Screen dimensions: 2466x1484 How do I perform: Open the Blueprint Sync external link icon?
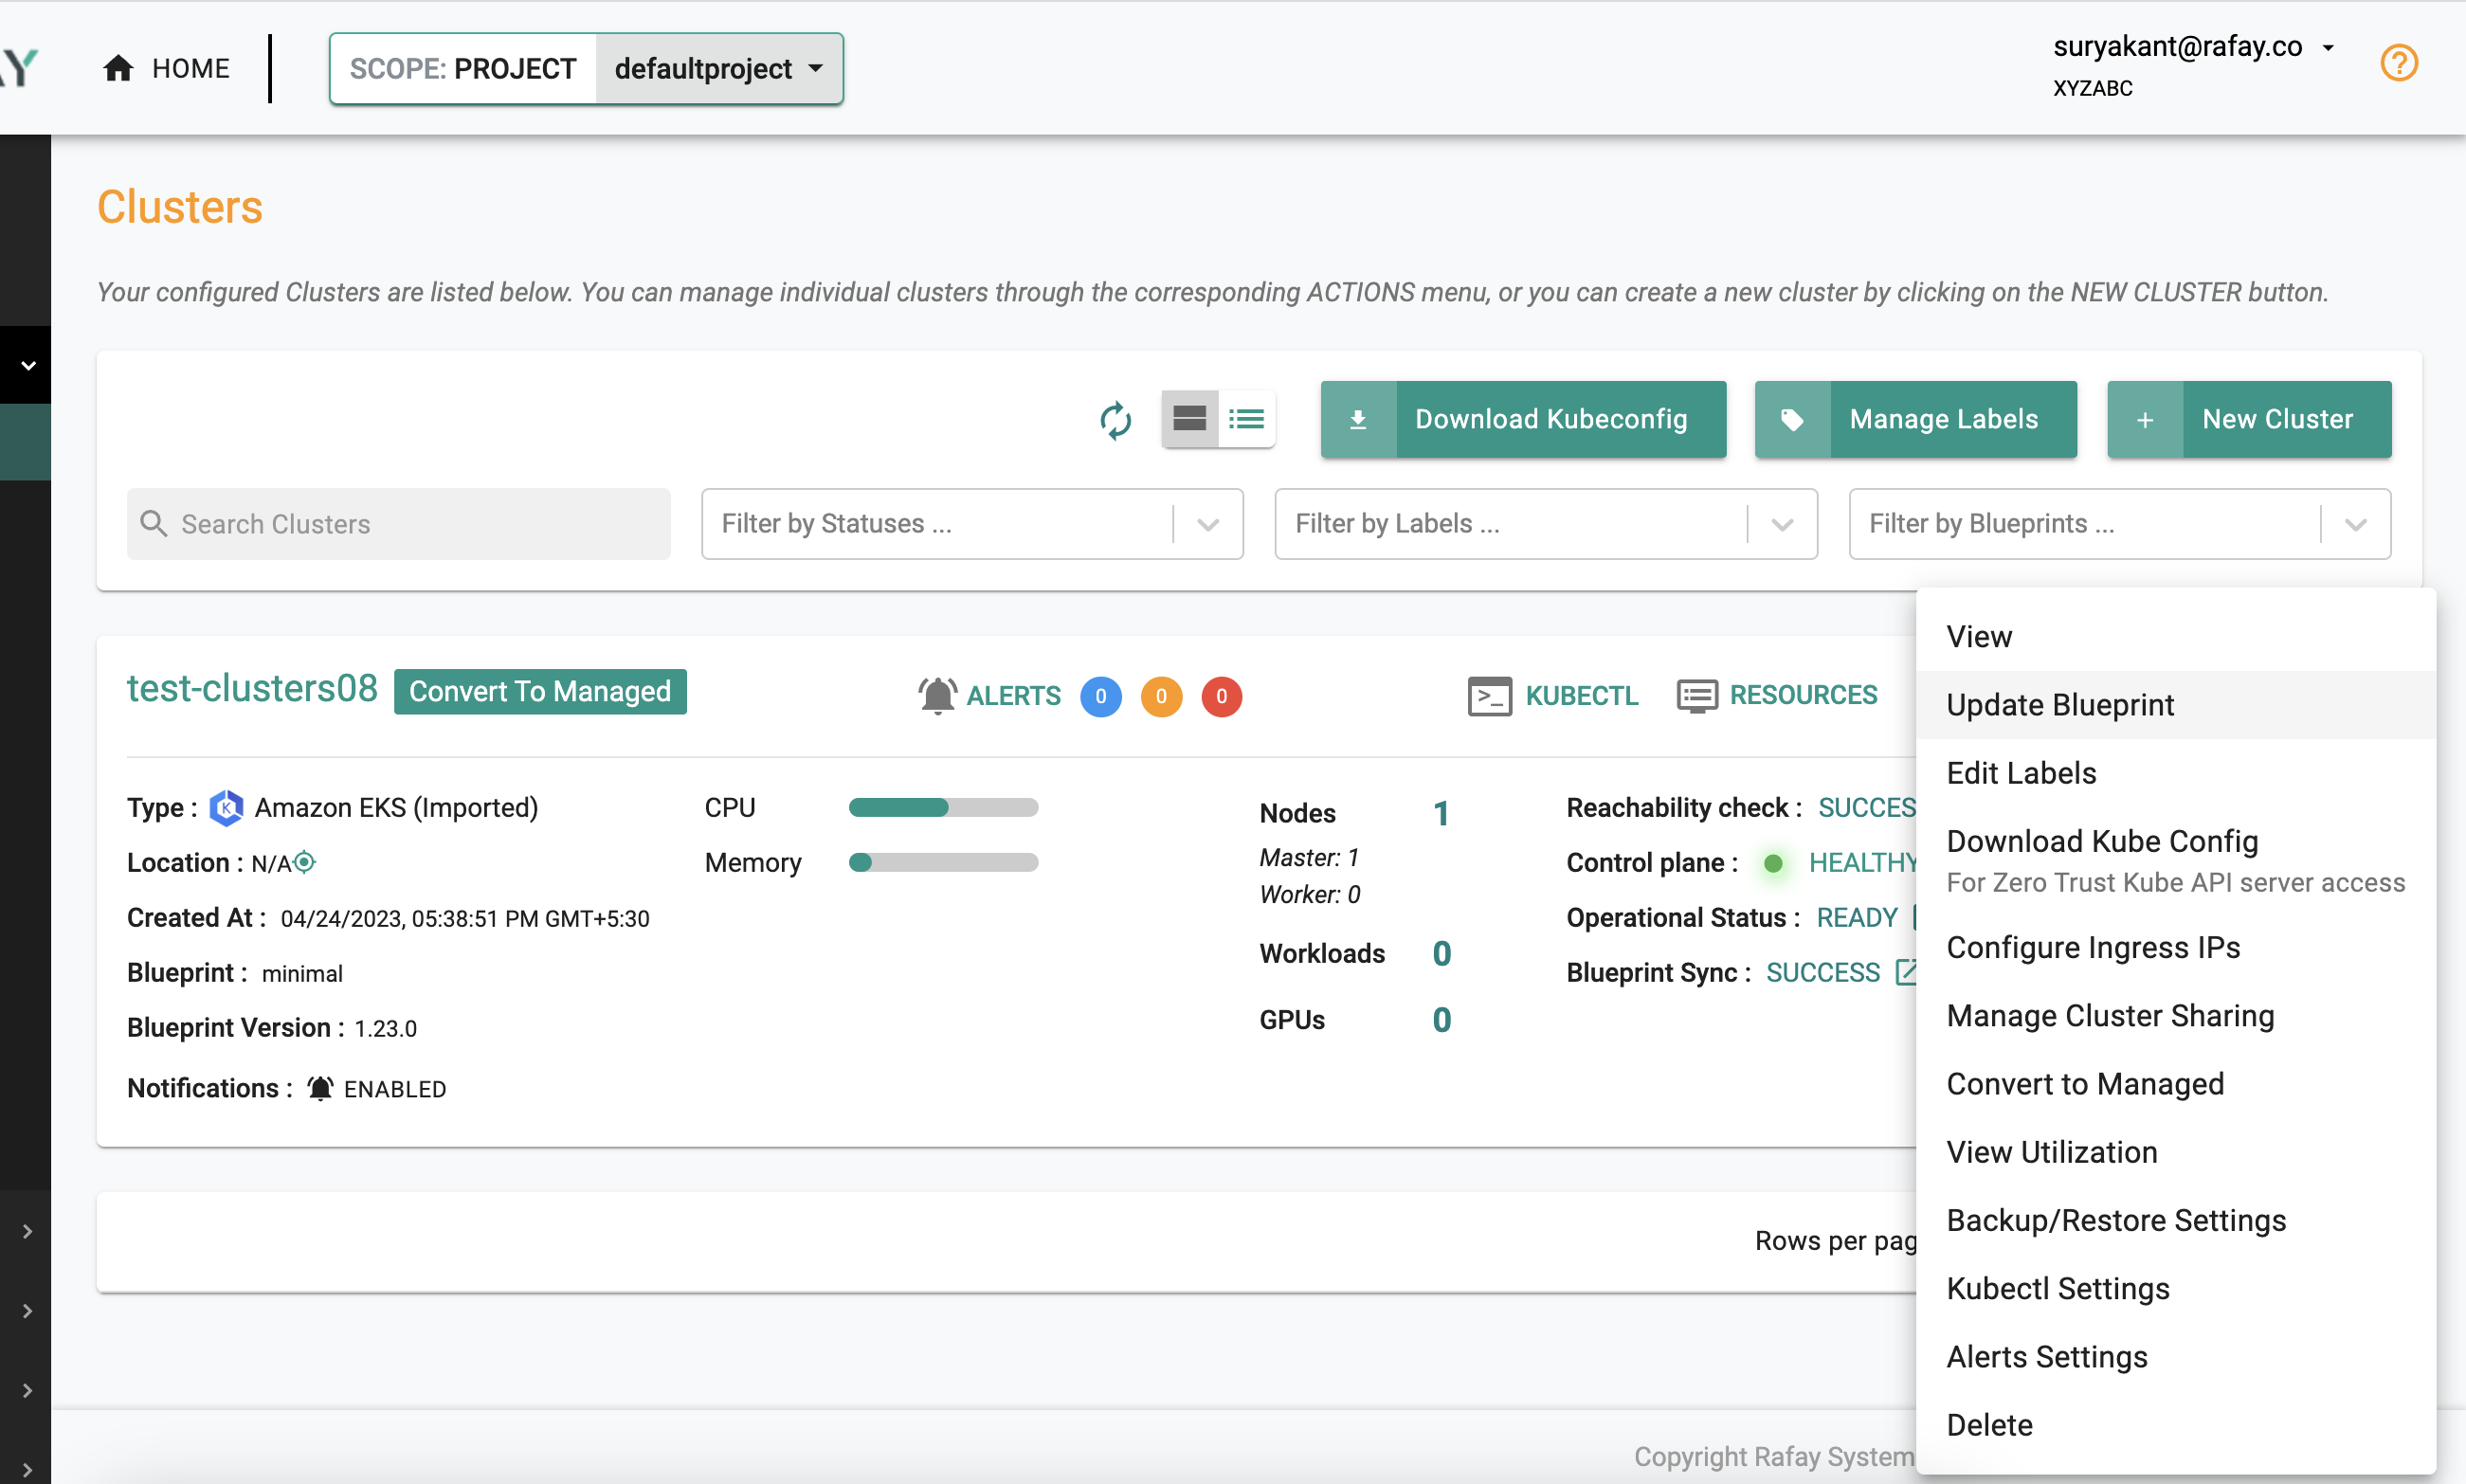pos(1905,972)
